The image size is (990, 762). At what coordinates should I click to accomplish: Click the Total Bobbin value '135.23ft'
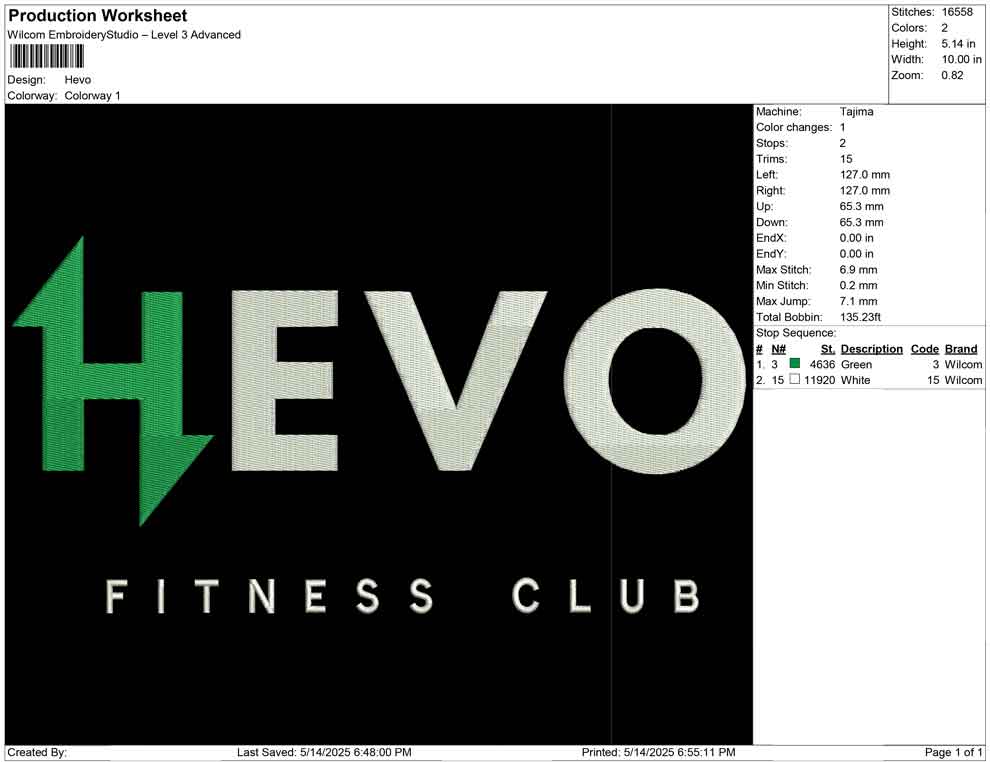coord(861,317)
